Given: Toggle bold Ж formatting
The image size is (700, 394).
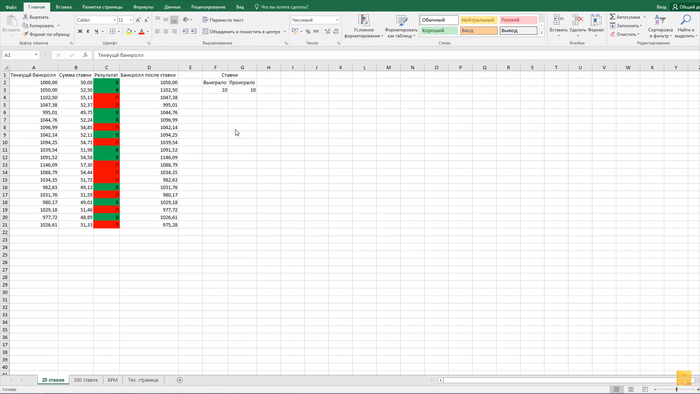Looking at the screenshot, I should pyautogui.click(x=80, y=32).
